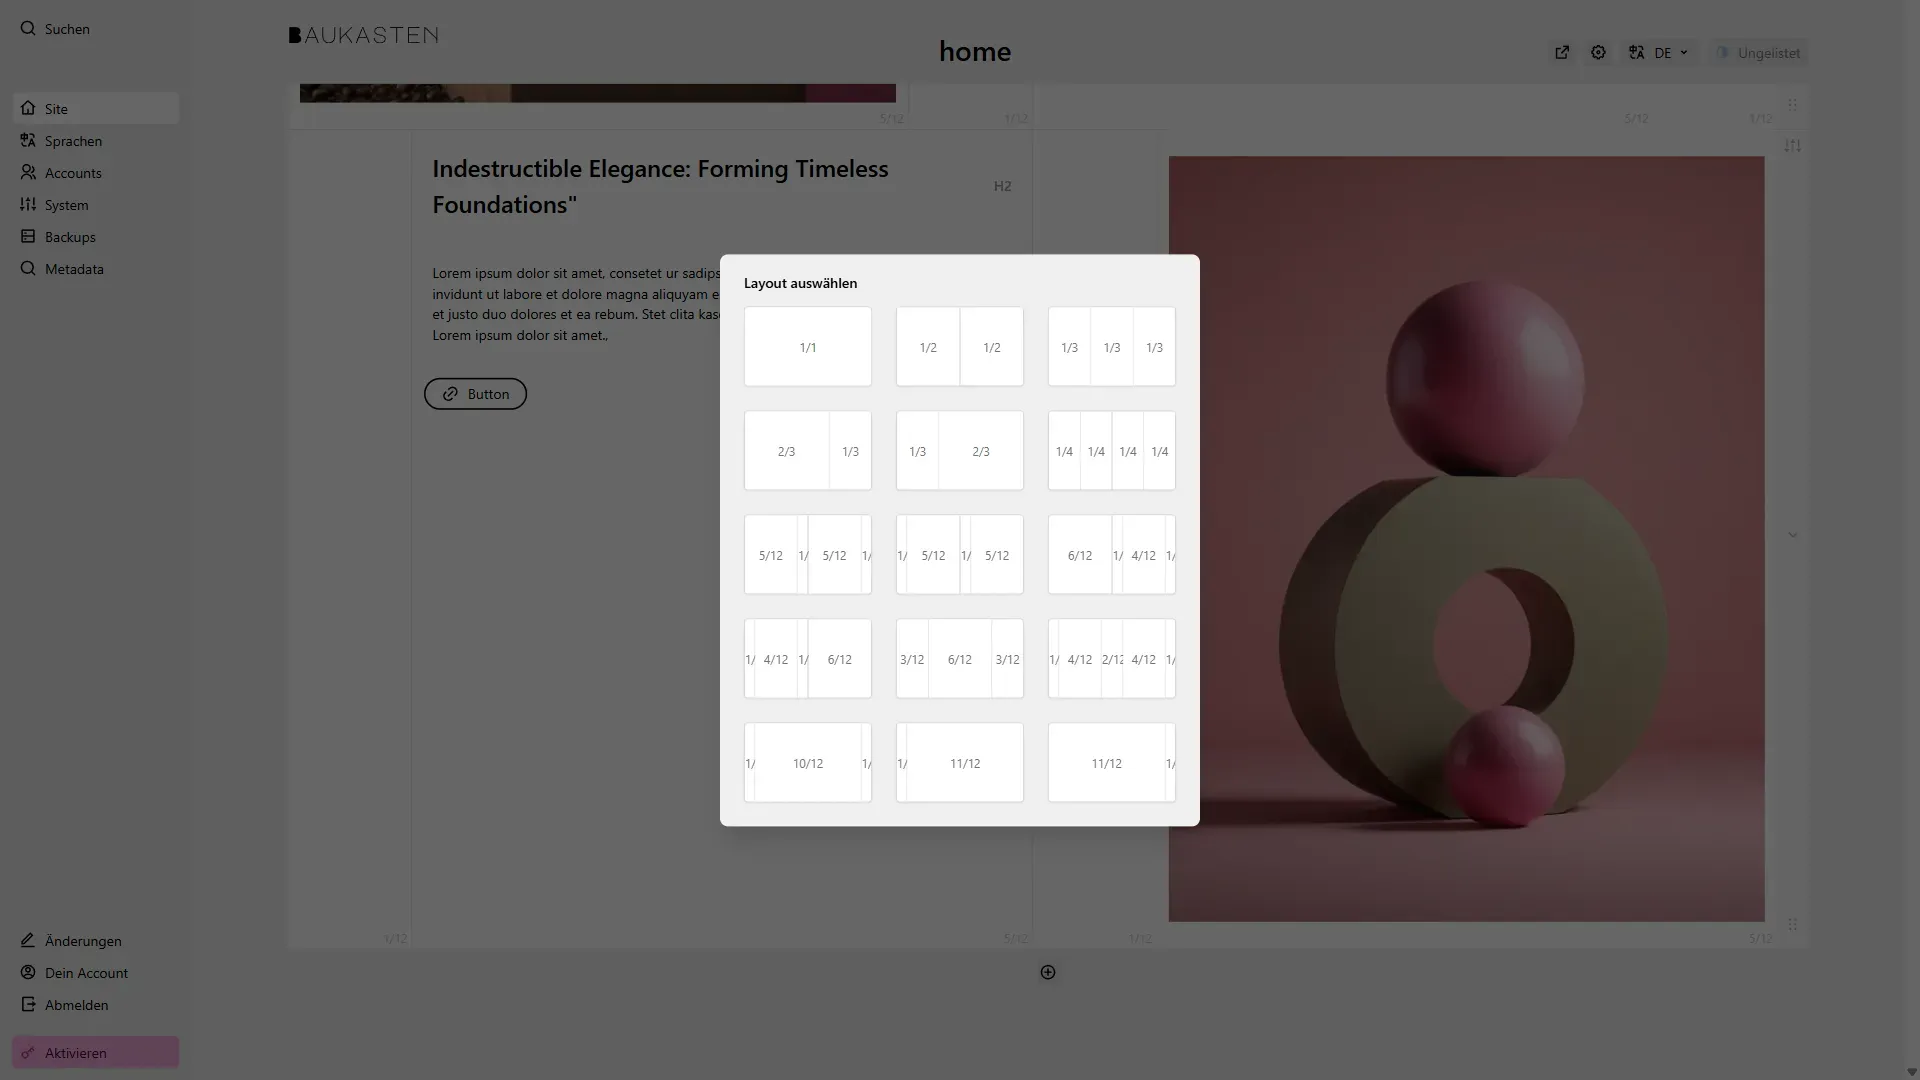Expand chevron at right of image block
Viewport: 1920px width, 1080px height.
point(1792,535)
